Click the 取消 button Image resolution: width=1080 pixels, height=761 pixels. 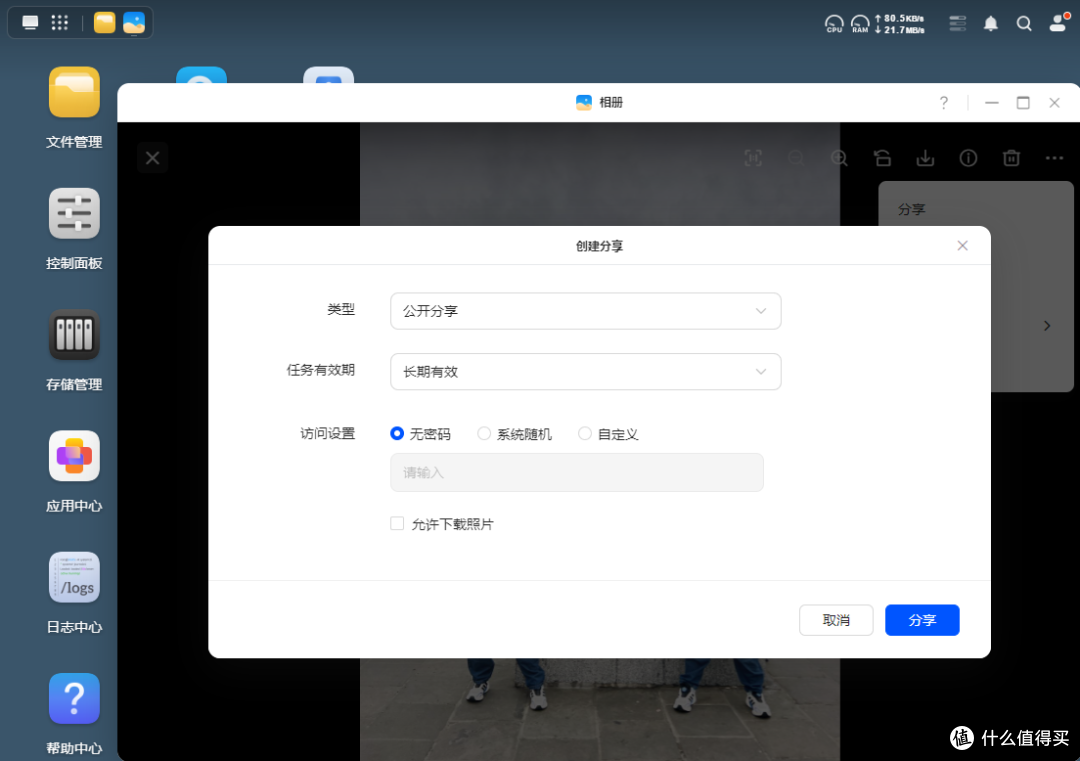(x=836, y=620)
